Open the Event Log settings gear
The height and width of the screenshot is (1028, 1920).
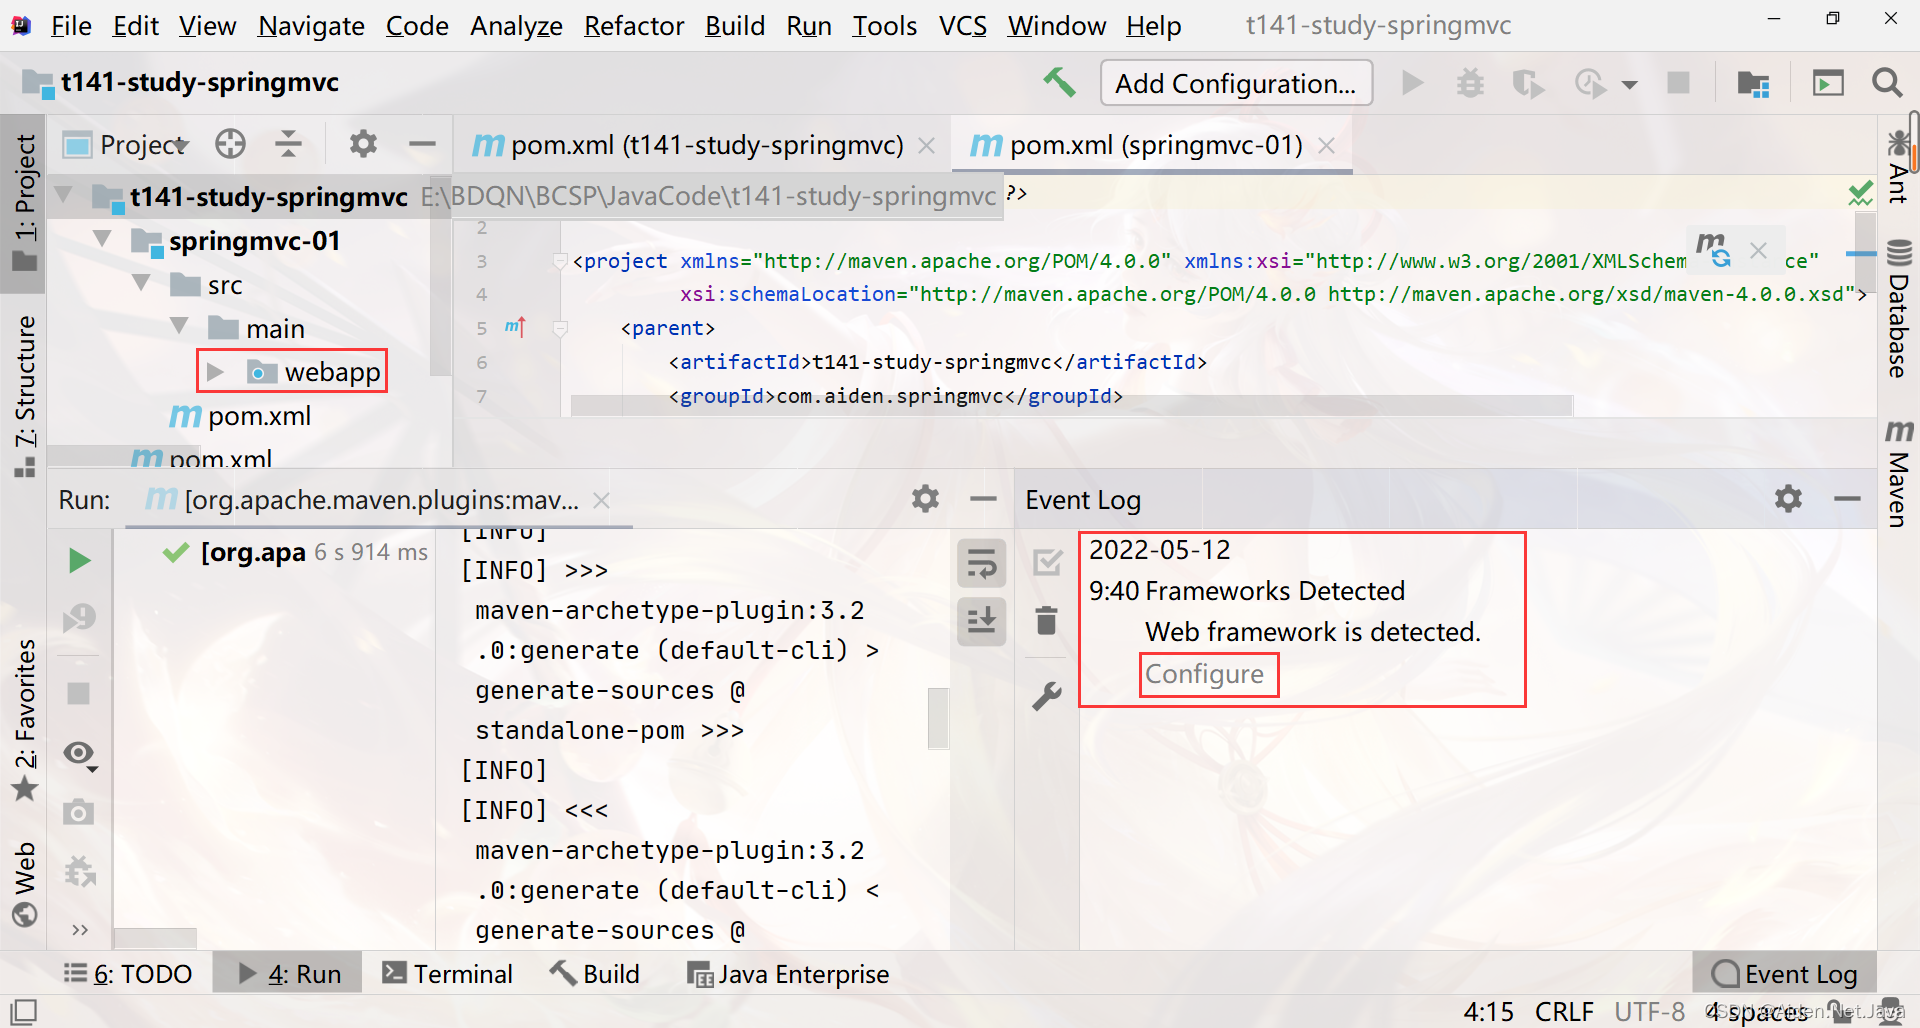click(x=1788, y=498)
